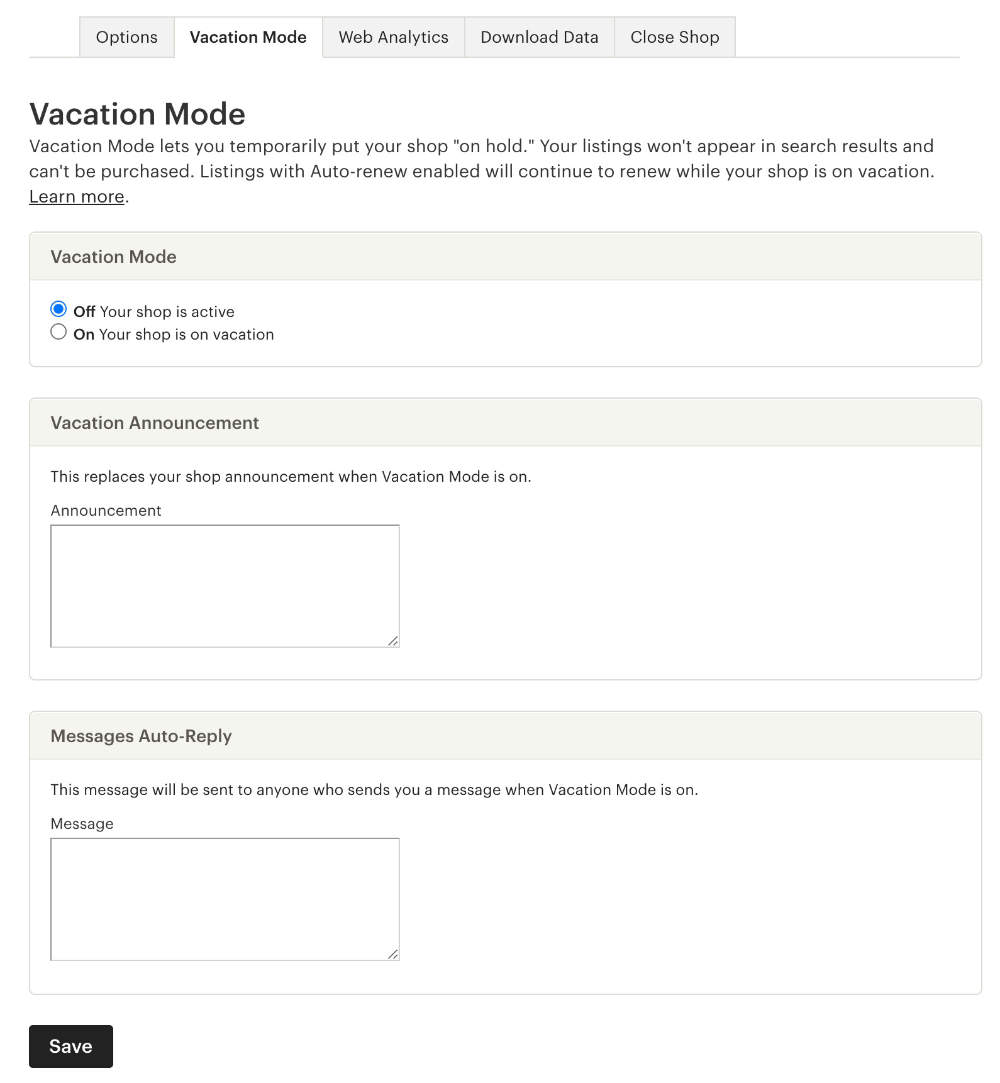The width and height of the screenshot is (1000, 1083).
Task: Click the Announcement textarea resize handle
Action: coord(394,642)
